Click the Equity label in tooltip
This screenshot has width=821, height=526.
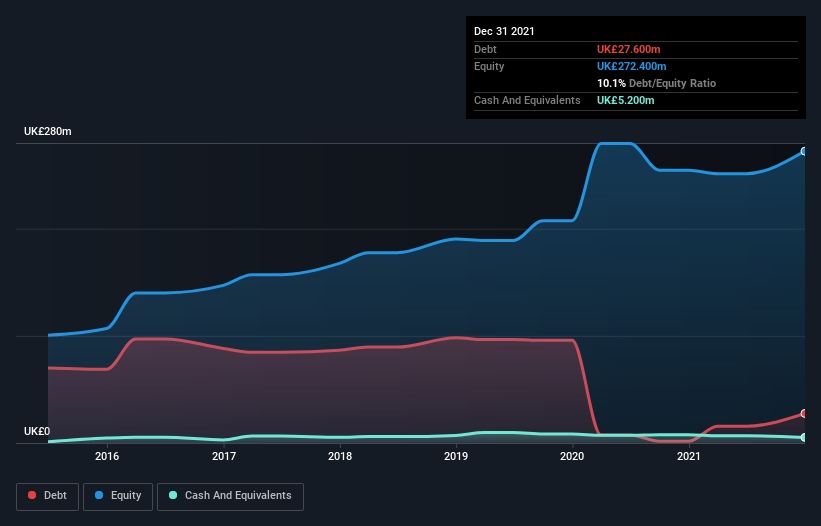(x=489, y=66)
